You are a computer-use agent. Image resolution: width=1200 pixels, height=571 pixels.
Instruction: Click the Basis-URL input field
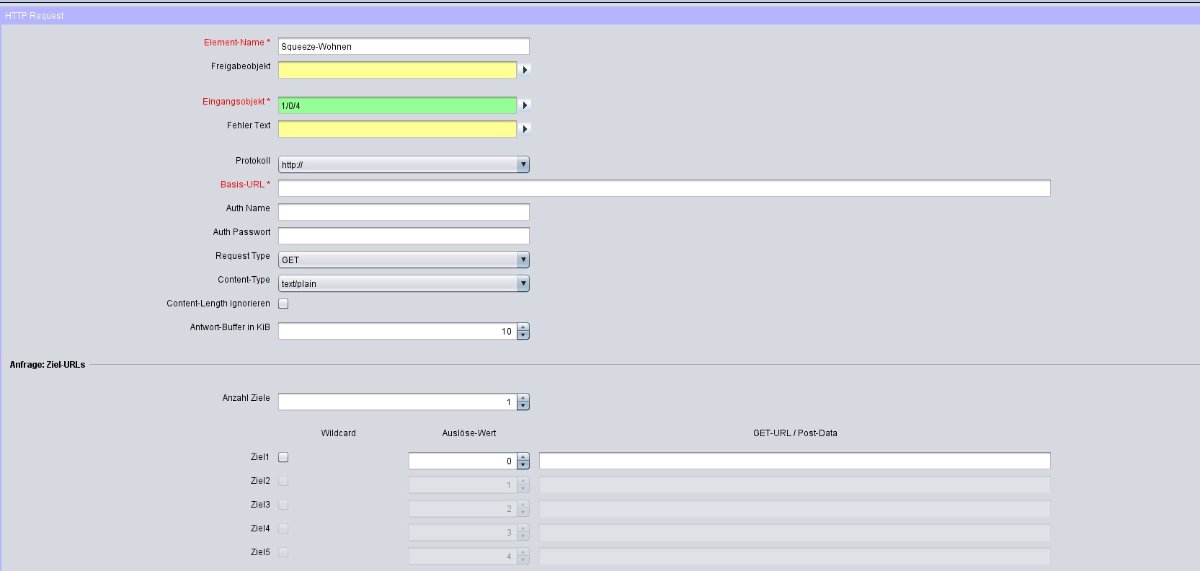[664, 188]
